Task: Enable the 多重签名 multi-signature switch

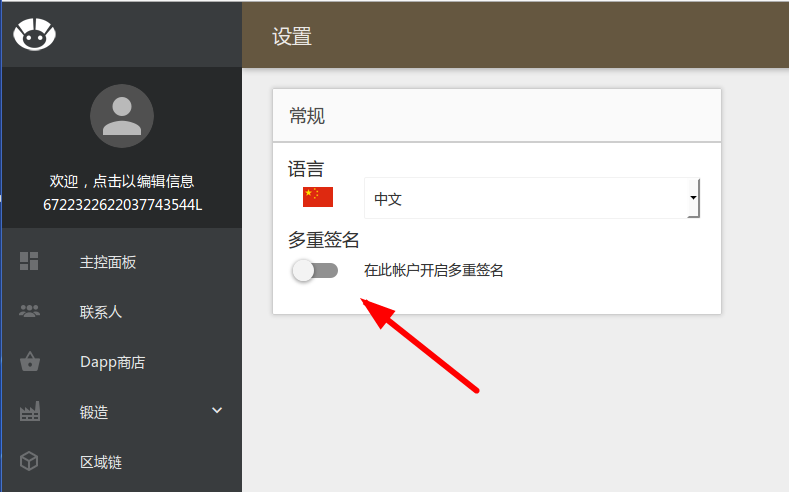Action: point(315,270)
